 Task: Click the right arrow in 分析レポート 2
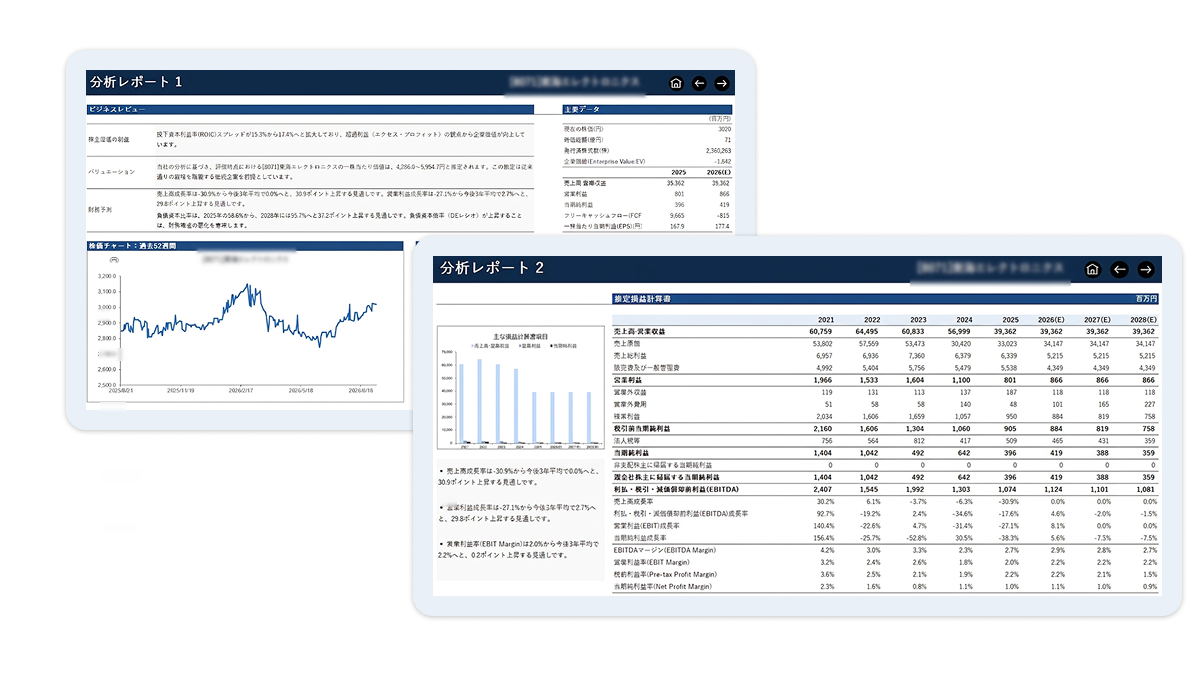1146,269
